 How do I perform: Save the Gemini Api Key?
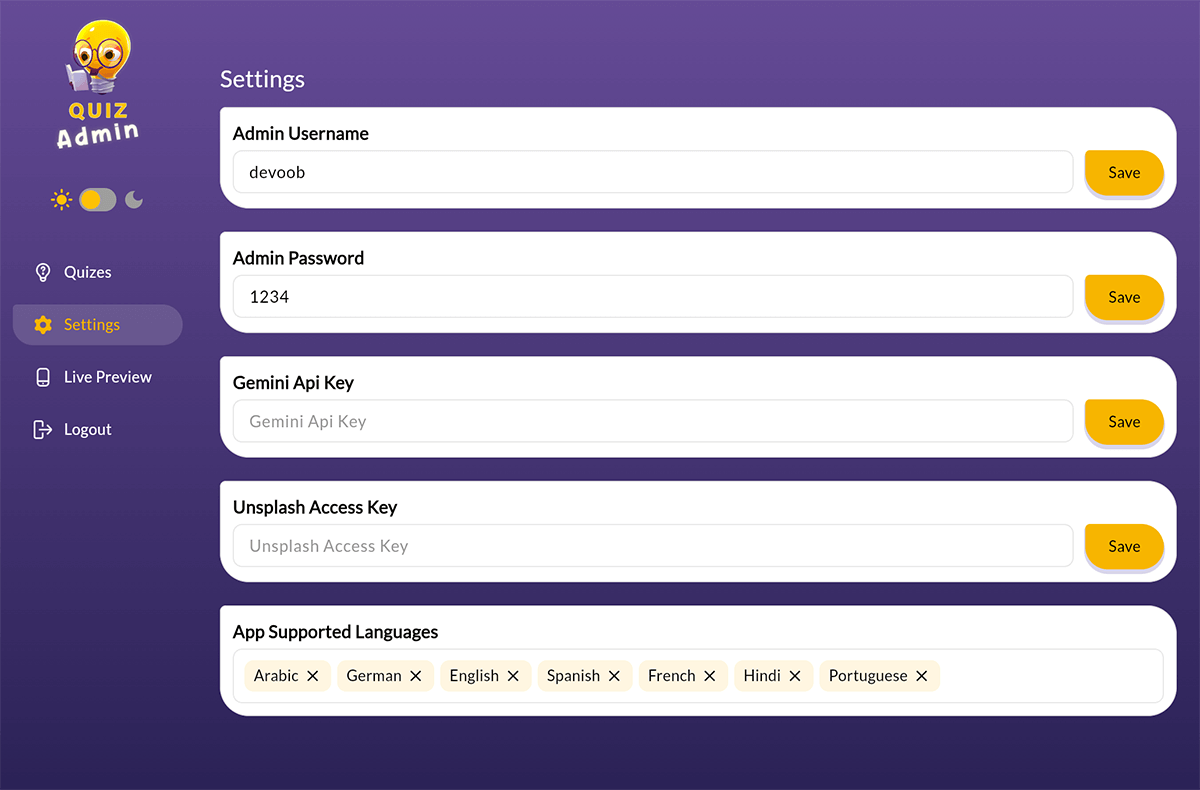[1124, 422]
